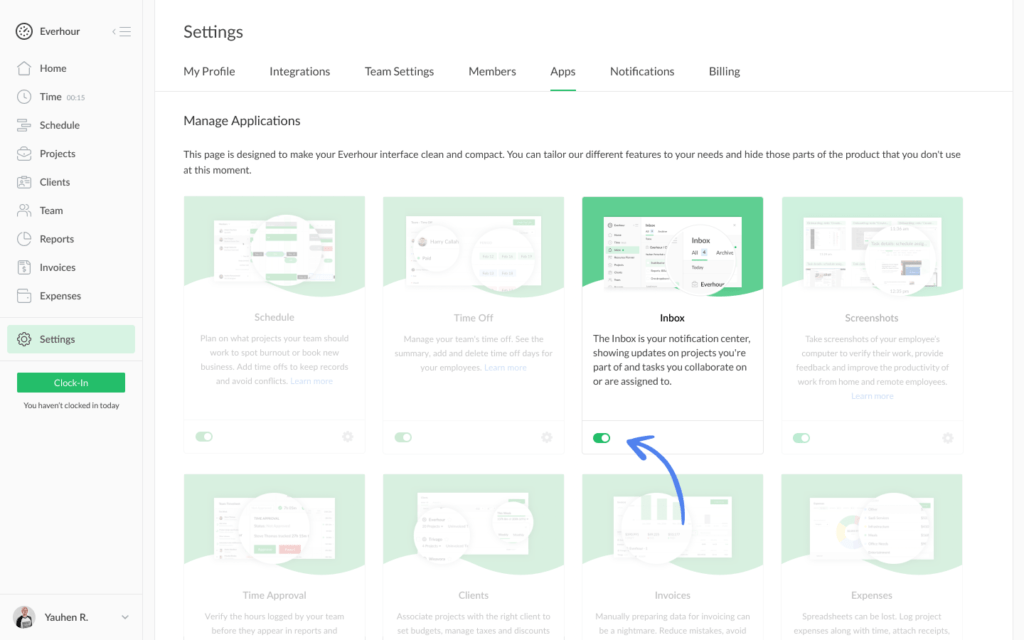The image size is (1024, 640).
Task: Disable the Inbox application toggle
Action: pyautogui.click(x=602, y=438)
